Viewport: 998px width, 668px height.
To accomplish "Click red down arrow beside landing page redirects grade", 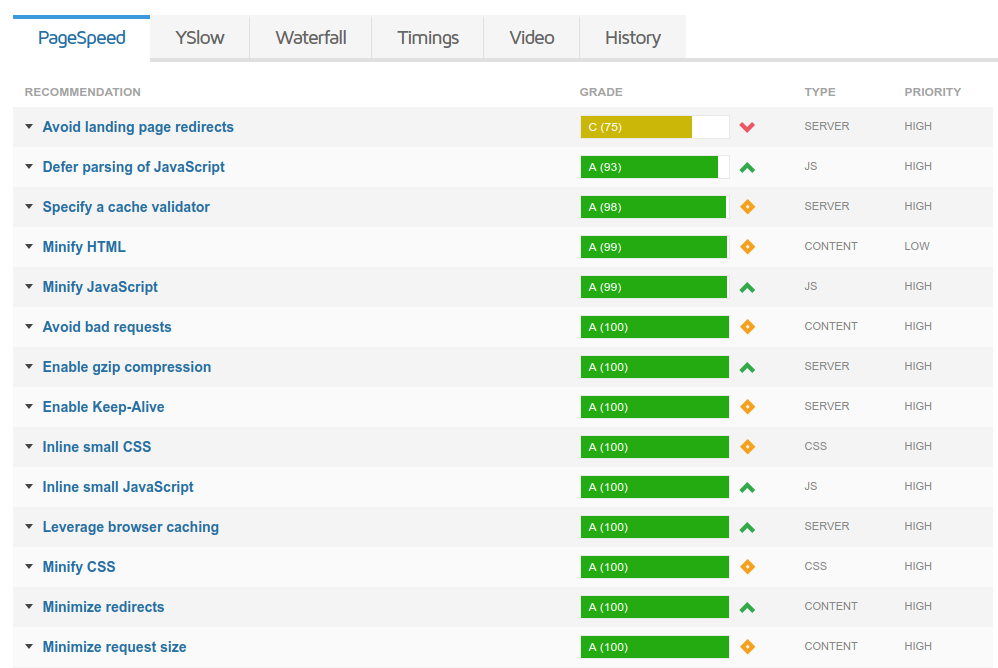I will [x=747, y=127].
